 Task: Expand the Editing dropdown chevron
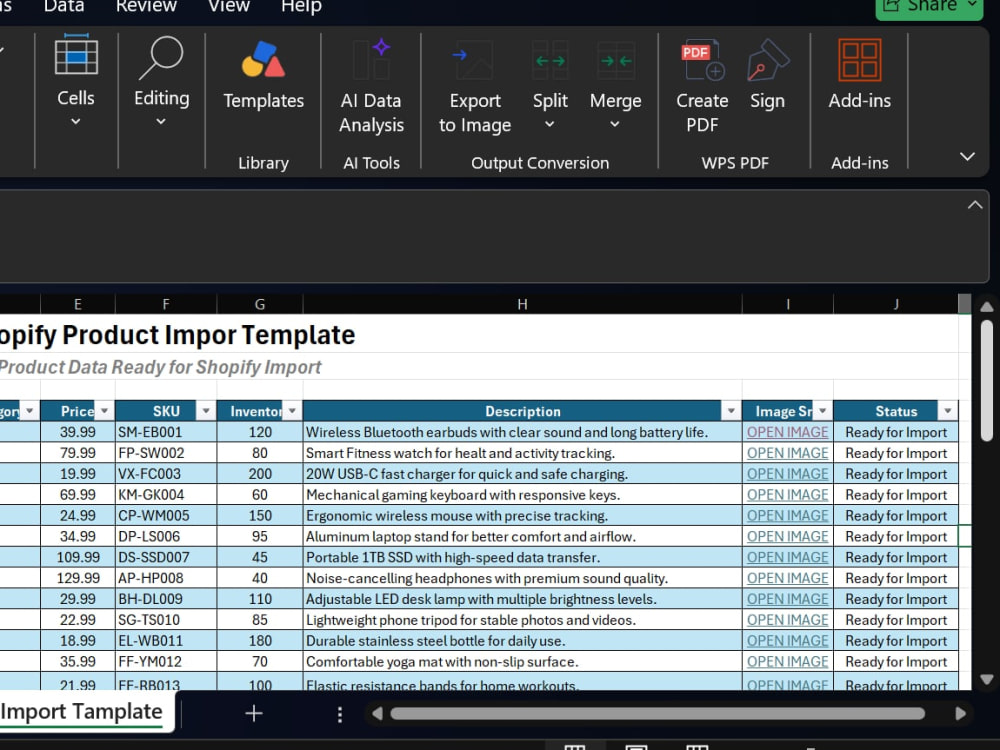161,121
